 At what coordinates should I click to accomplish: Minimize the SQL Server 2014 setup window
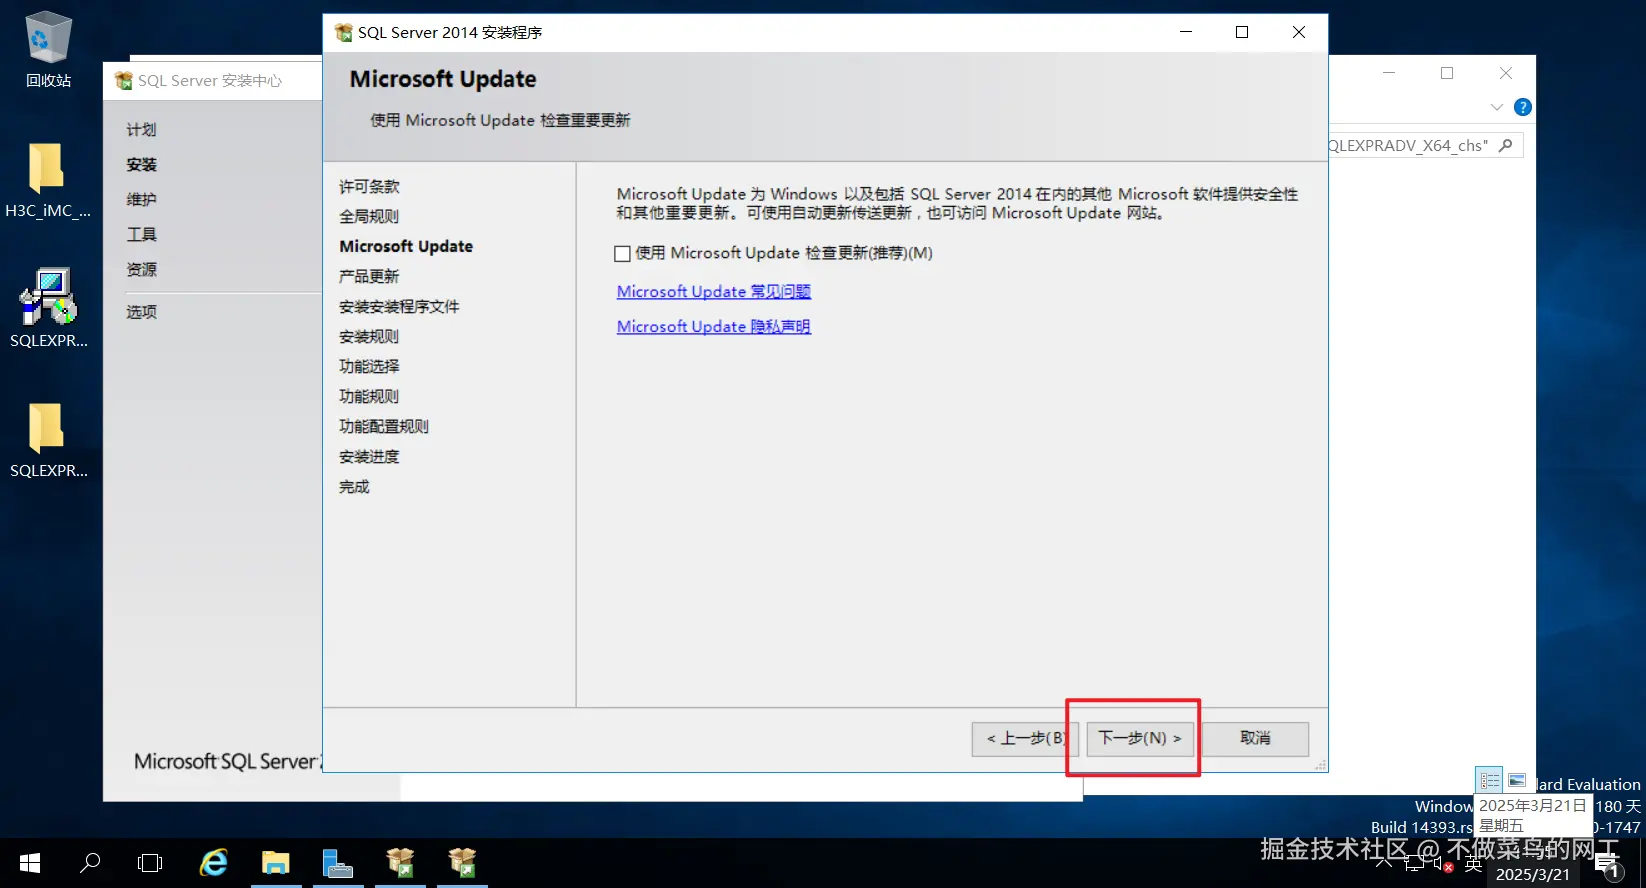coord(1186,32)
